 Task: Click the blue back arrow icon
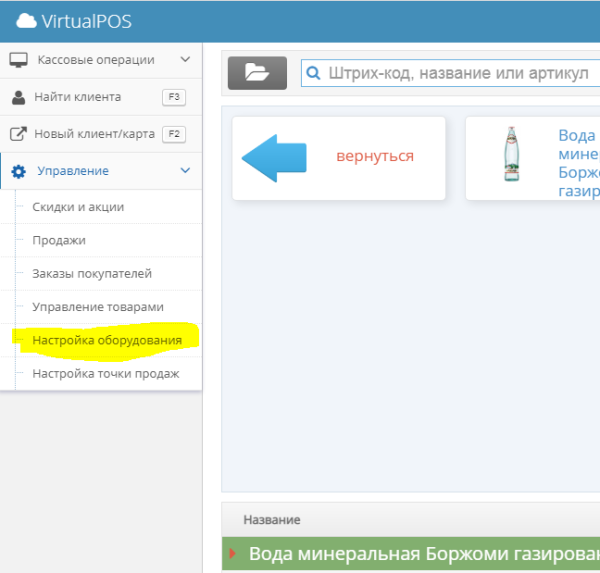tap(274, 158)
